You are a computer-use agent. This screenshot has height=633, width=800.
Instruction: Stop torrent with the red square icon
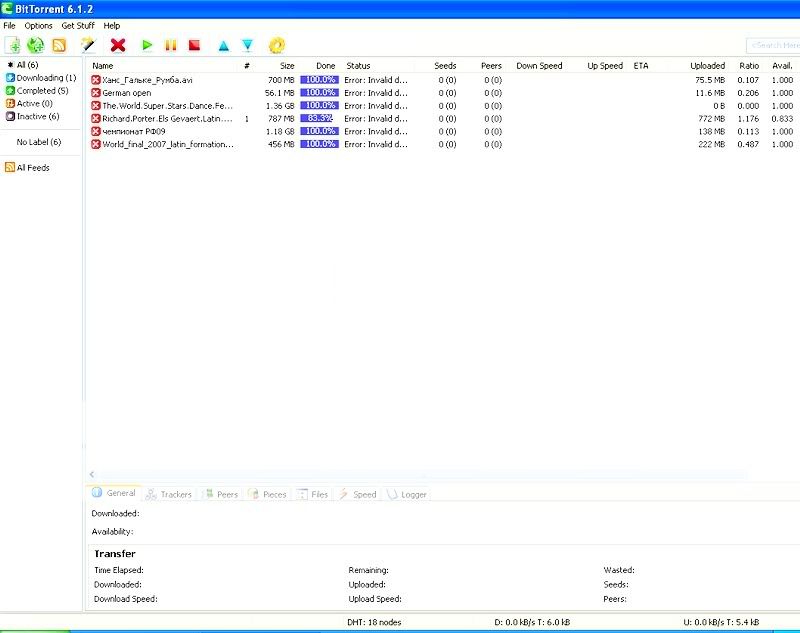195,45
